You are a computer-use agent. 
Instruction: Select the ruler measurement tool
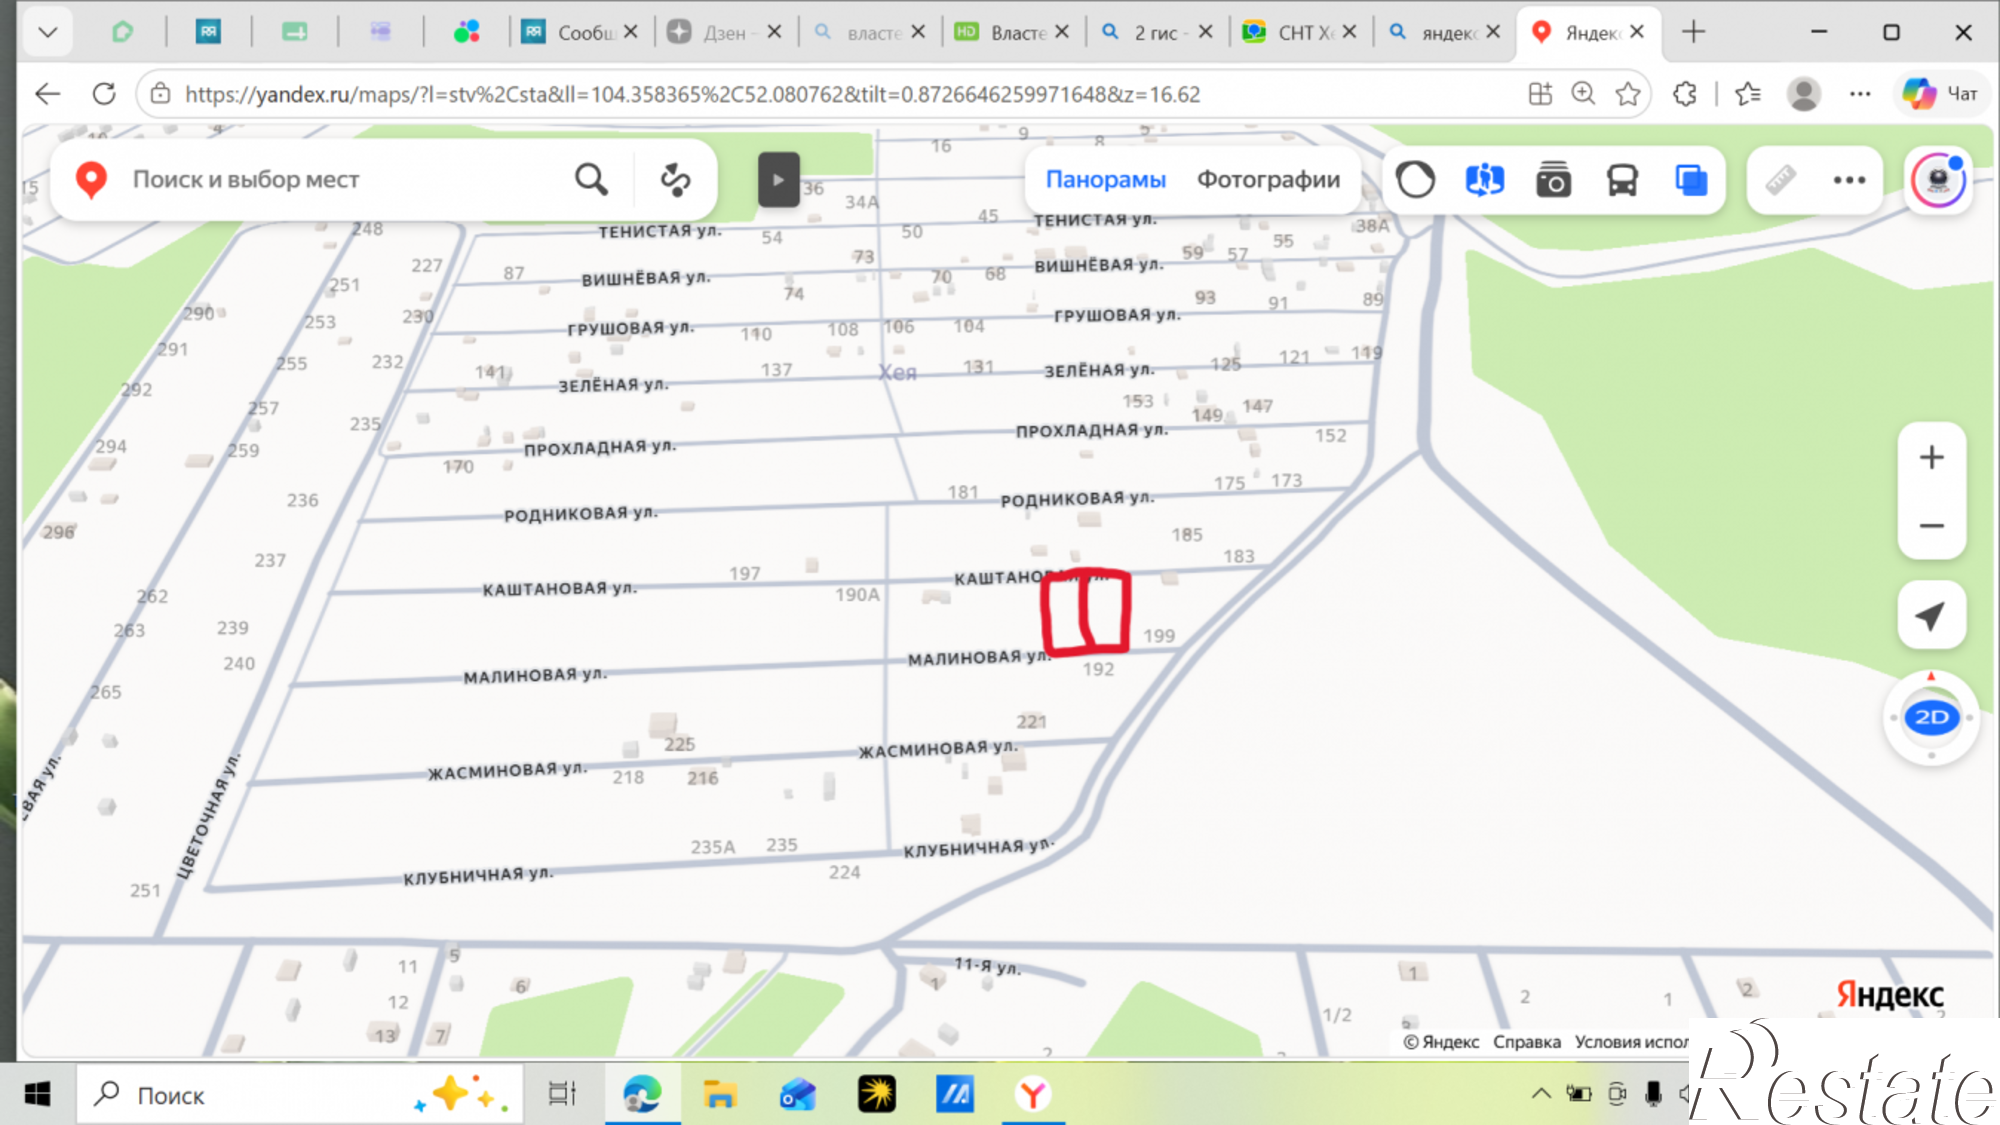[1780, 180]
